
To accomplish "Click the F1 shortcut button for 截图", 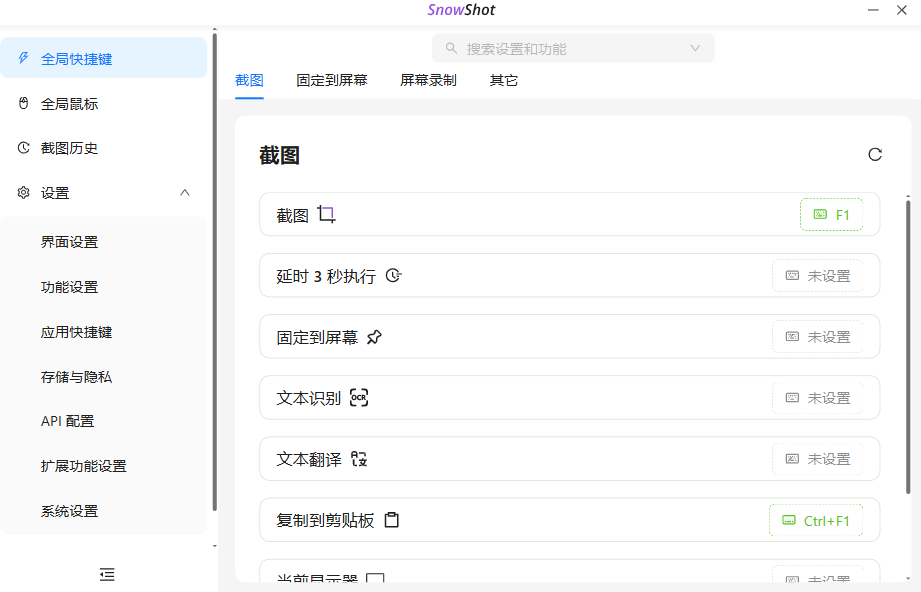I will [831, 214].
